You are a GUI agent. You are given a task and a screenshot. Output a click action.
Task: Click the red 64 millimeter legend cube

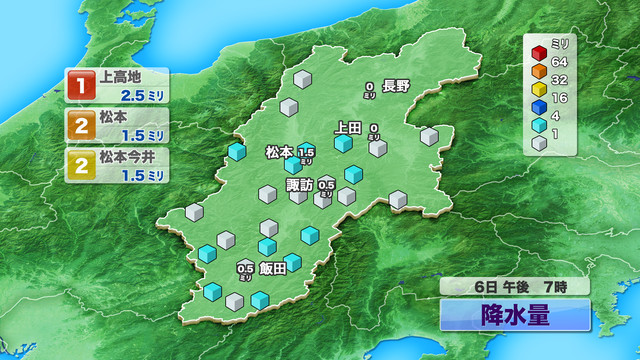[539, 53]
